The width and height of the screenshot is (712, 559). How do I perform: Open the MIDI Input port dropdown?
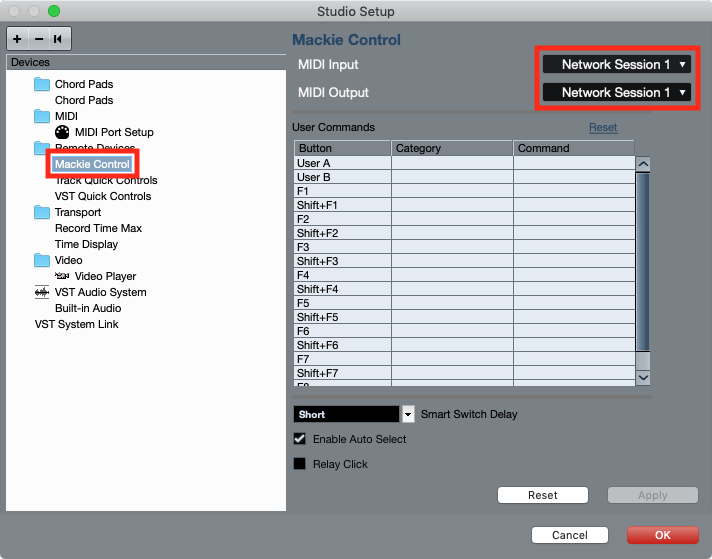pyautogui.click(x=617, y=64)
